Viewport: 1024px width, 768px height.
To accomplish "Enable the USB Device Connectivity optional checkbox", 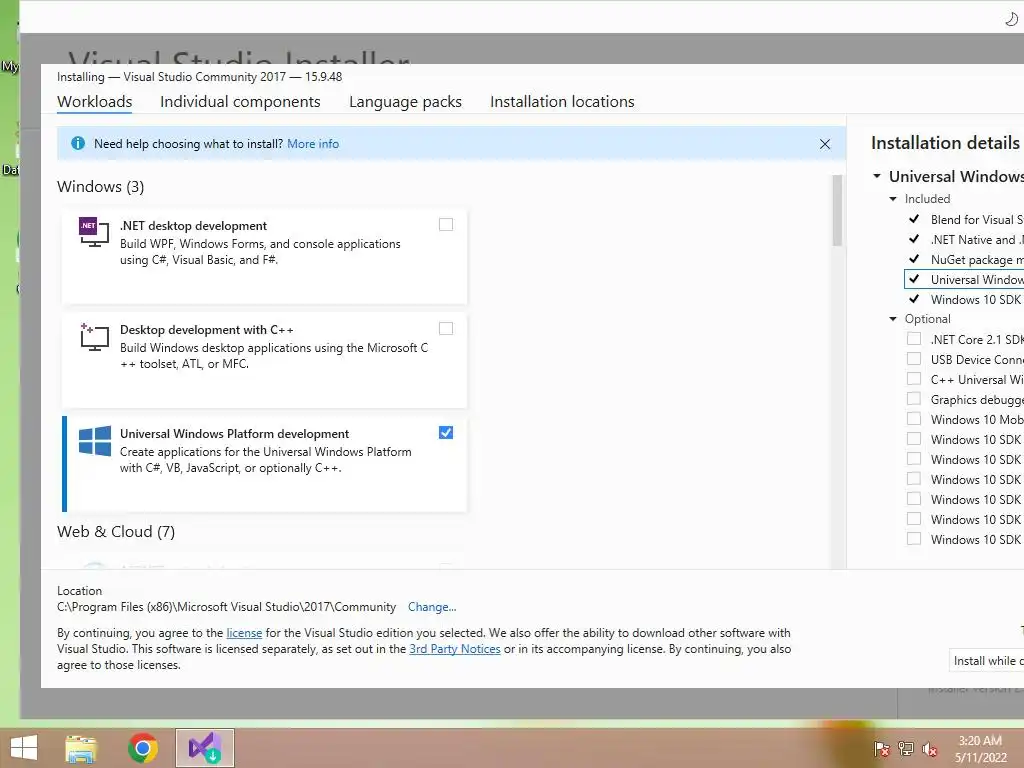I will [x=914, y=359].
